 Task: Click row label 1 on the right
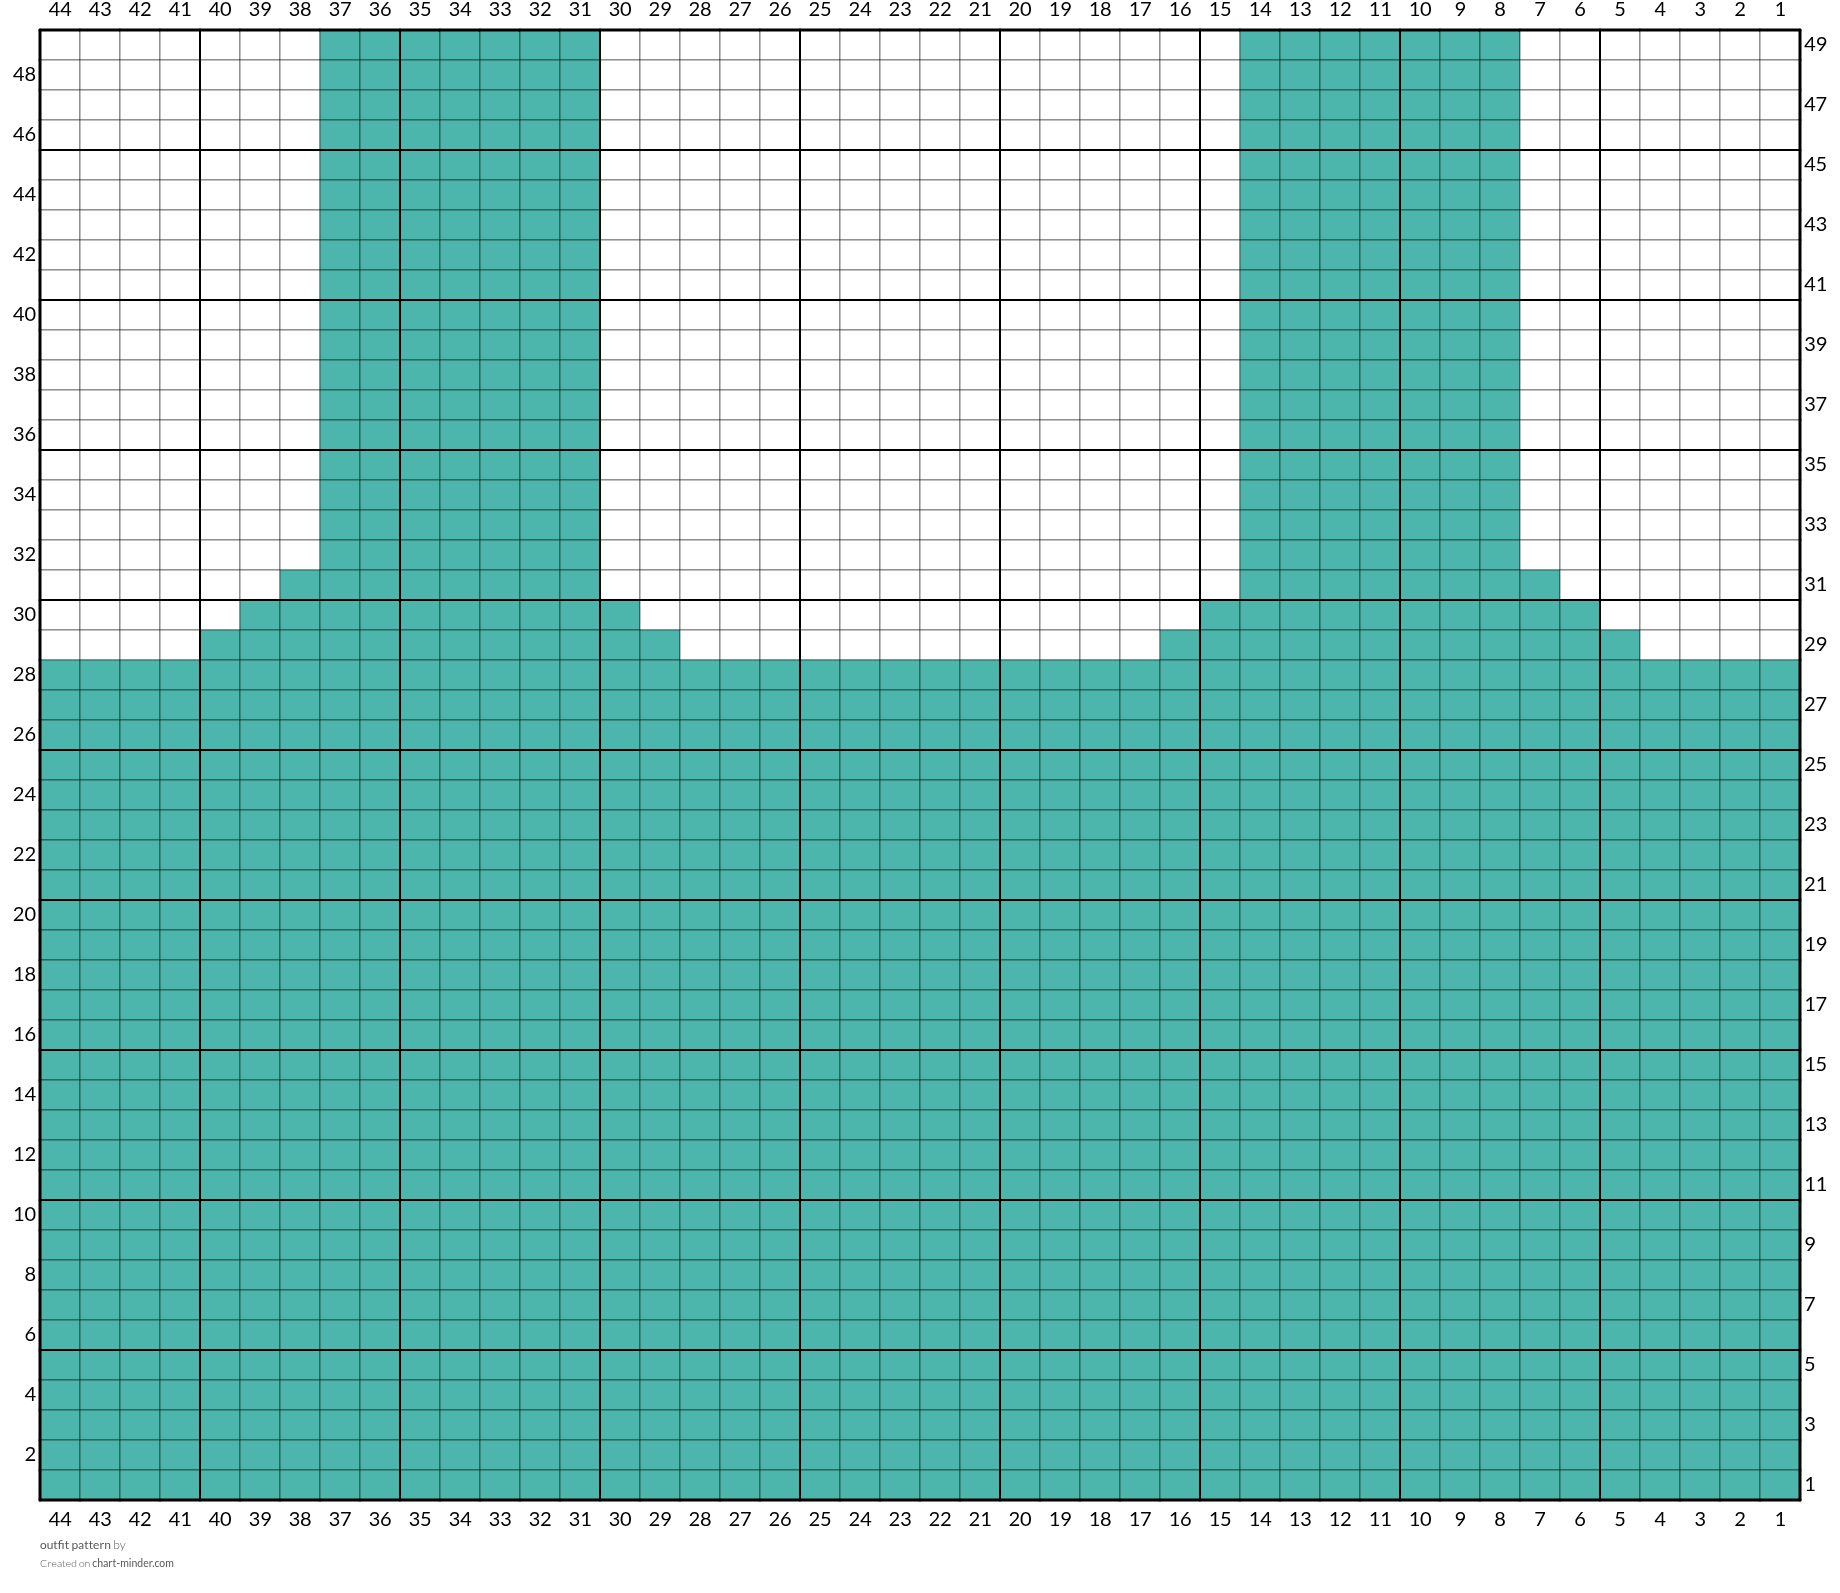(1810, 1484)
